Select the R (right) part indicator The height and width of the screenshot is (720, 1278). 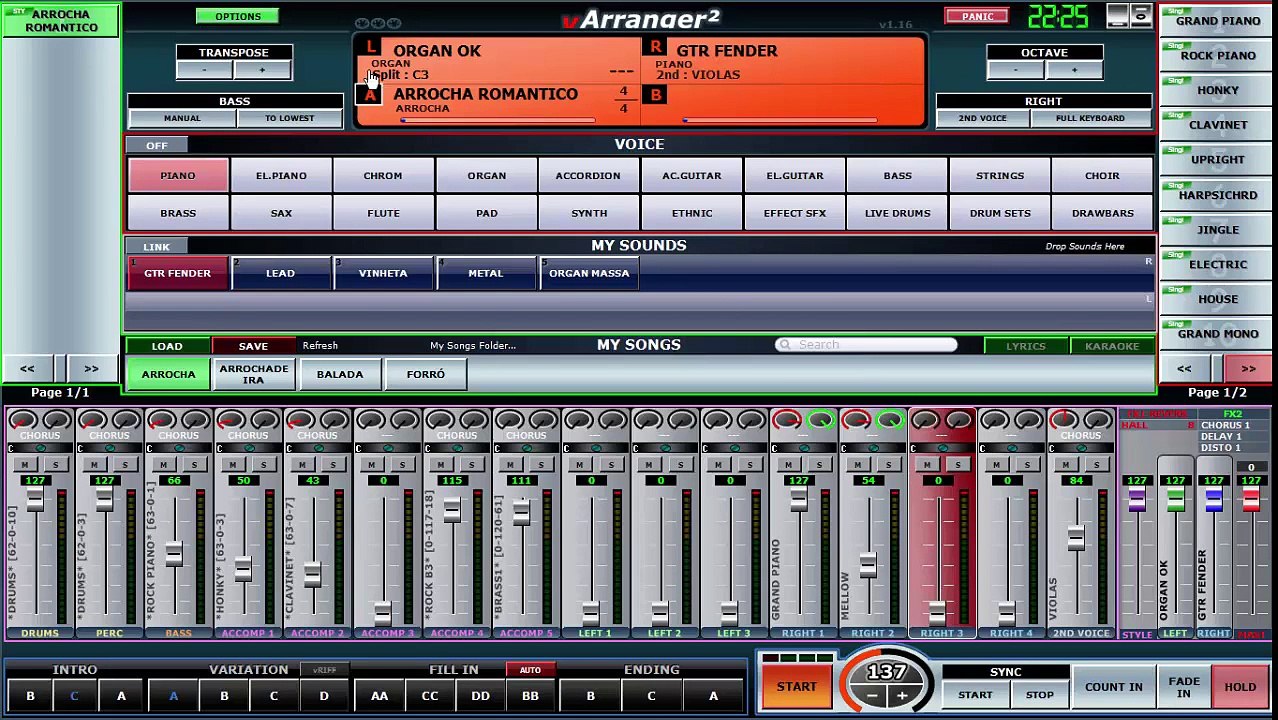coord(655,47)
